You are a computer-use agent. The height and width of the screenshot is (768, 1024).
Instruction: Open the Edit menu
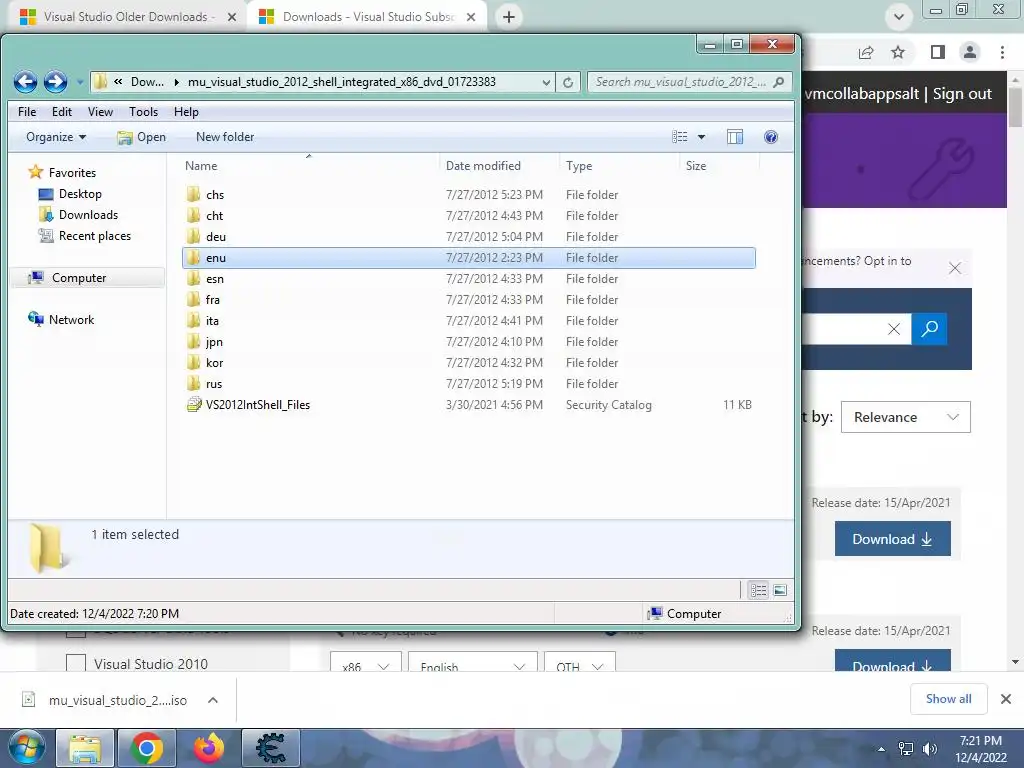point(62,112)
